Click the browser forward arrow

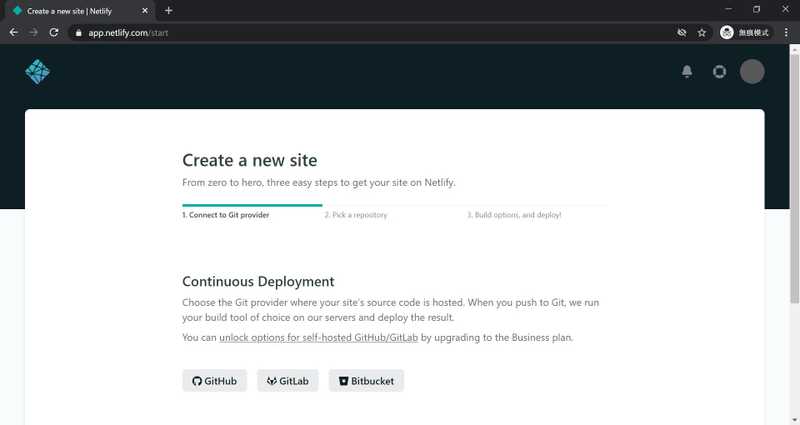[x=34, y=33]
